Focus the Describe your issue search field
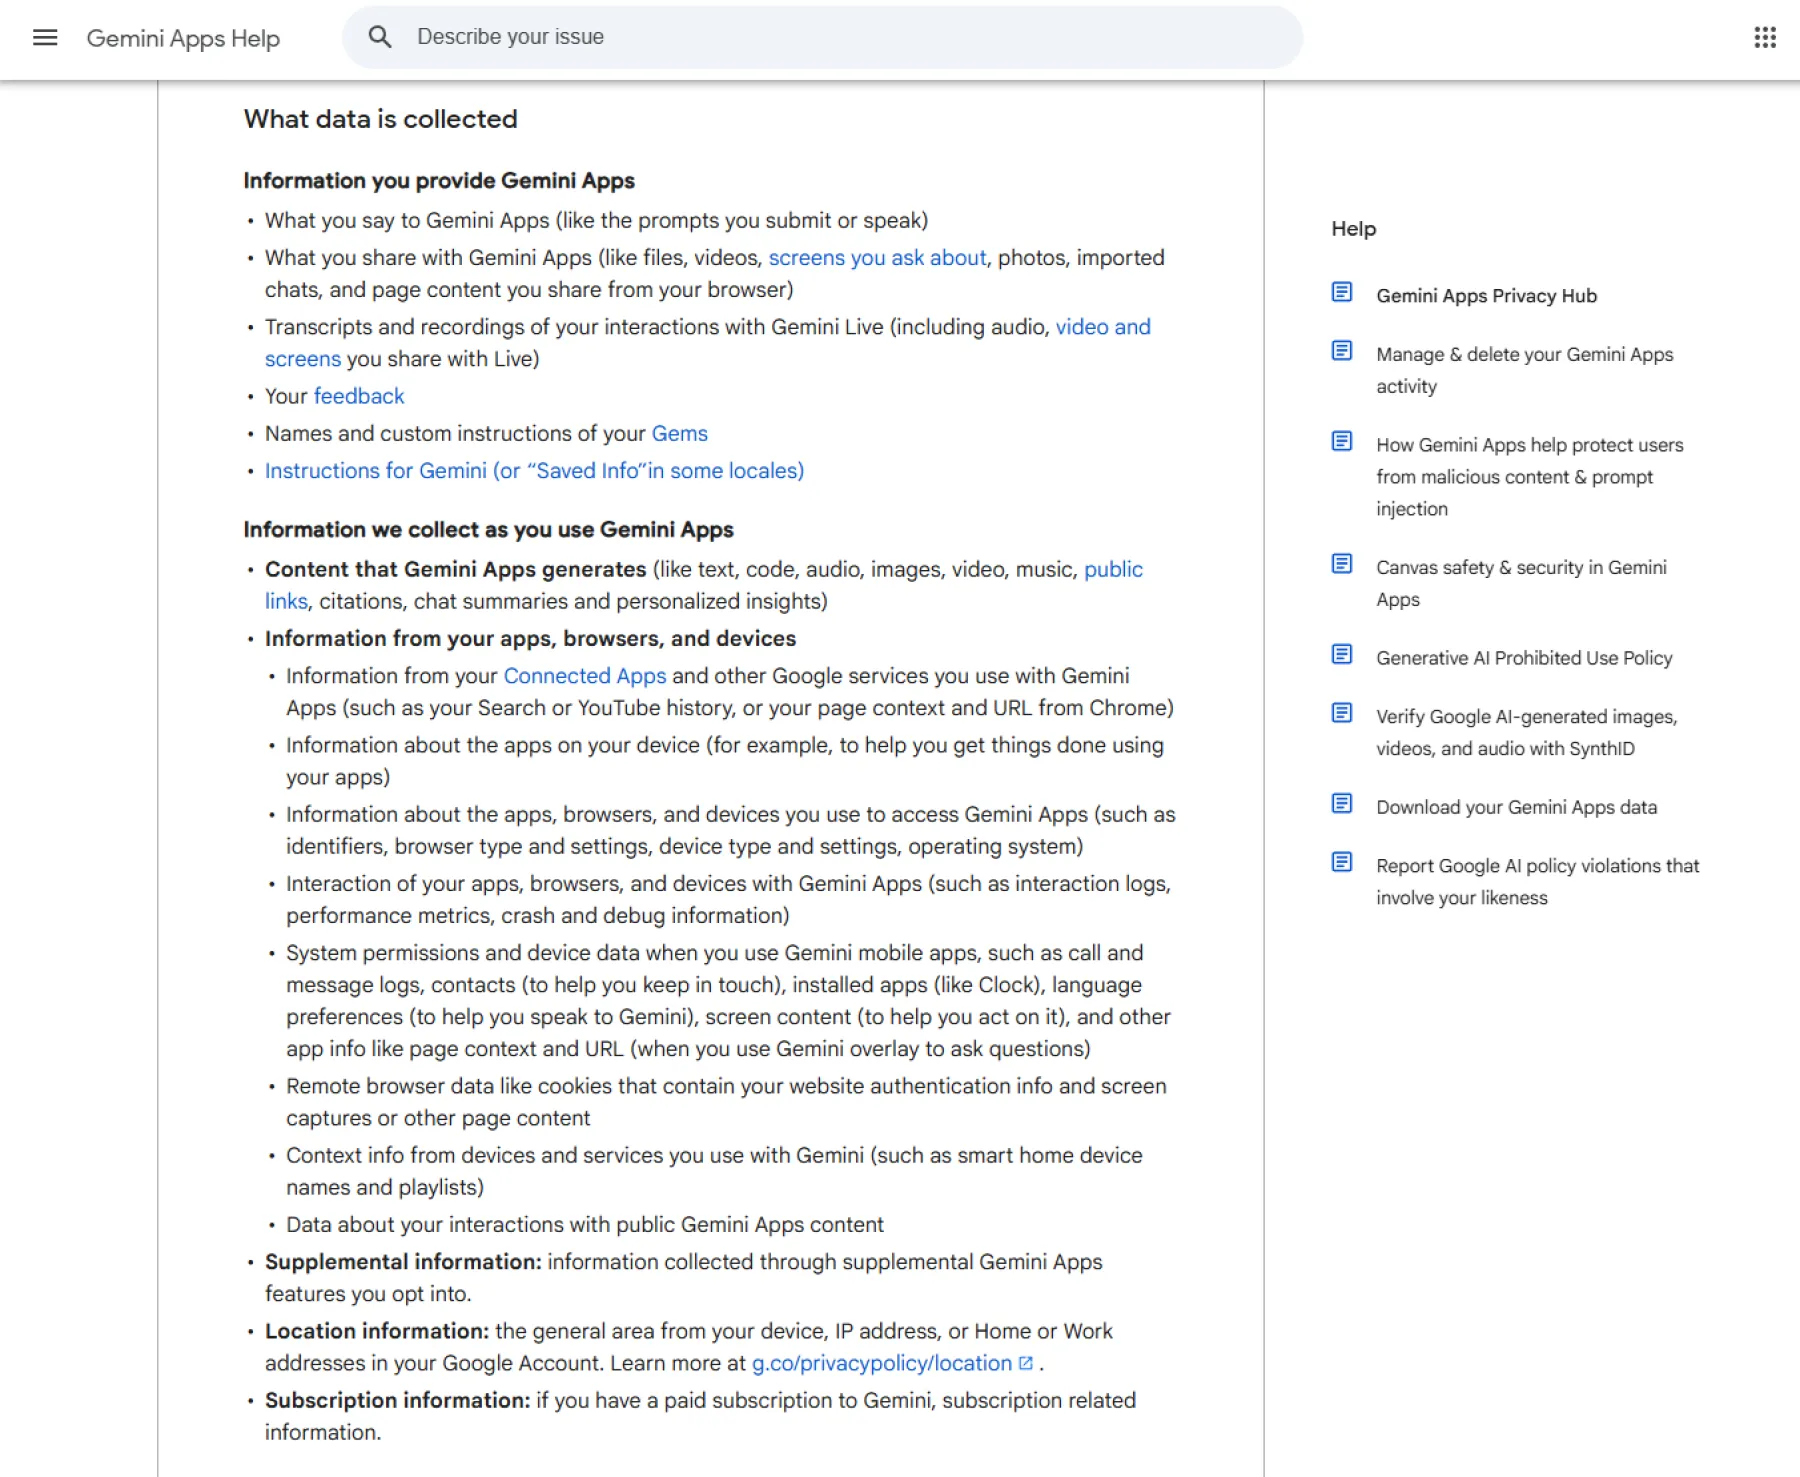 point(822,37)
